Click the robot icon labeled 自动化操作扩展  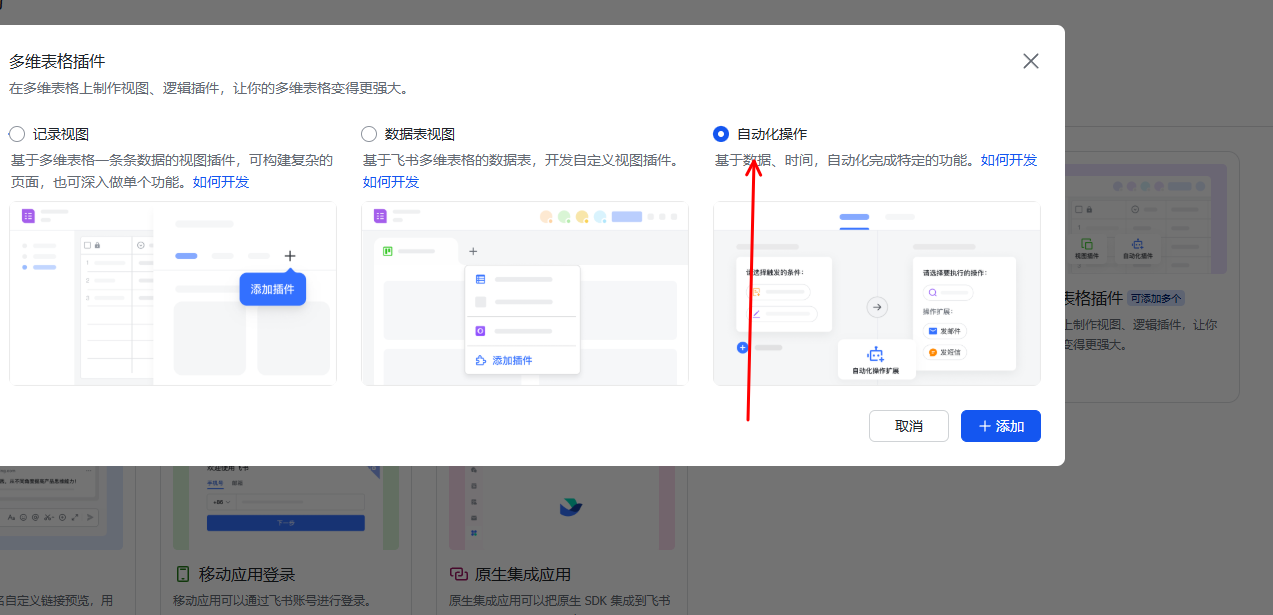point(876,354)
